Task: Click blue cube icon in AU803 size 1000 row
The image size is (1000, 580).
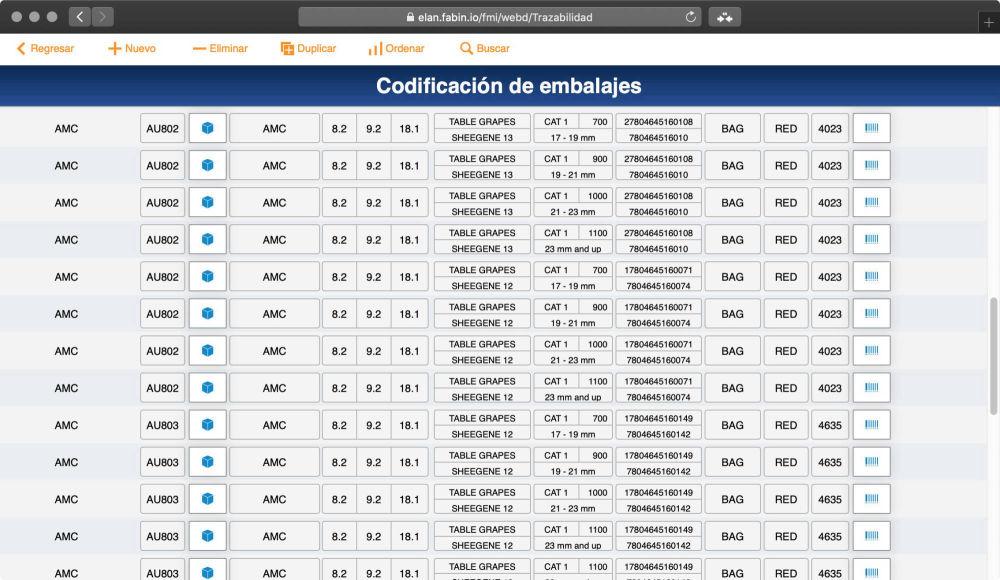Action: [208, 499]
